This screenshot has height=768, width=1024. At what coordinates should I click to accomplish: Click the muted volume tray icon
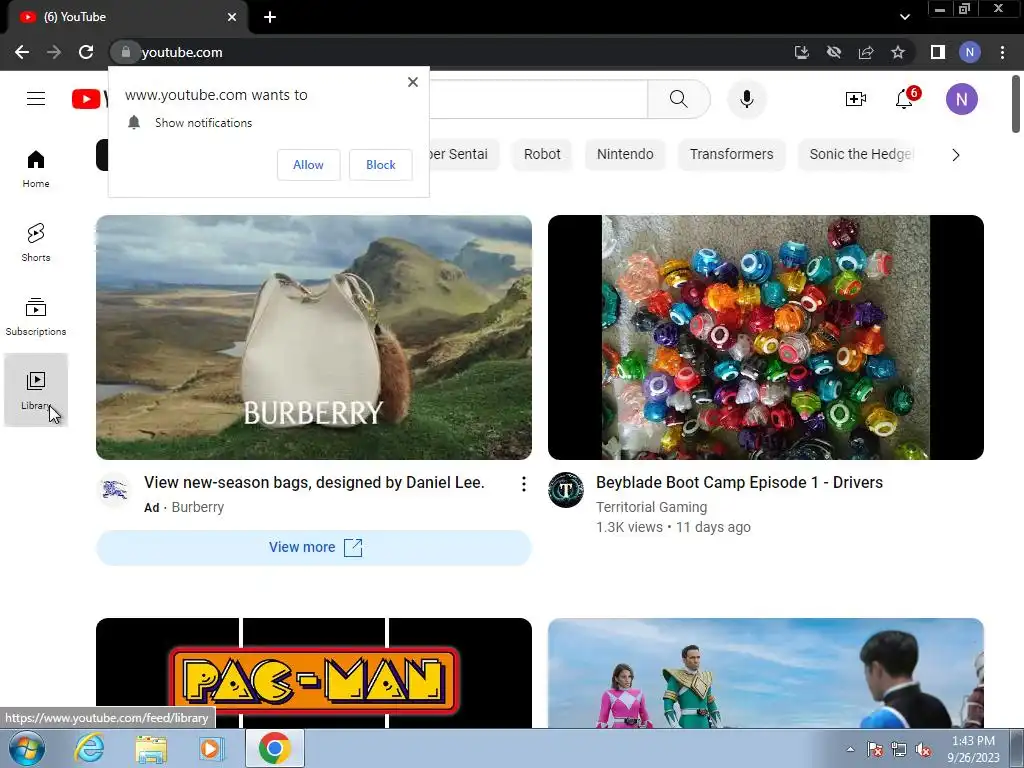(923, 750)
